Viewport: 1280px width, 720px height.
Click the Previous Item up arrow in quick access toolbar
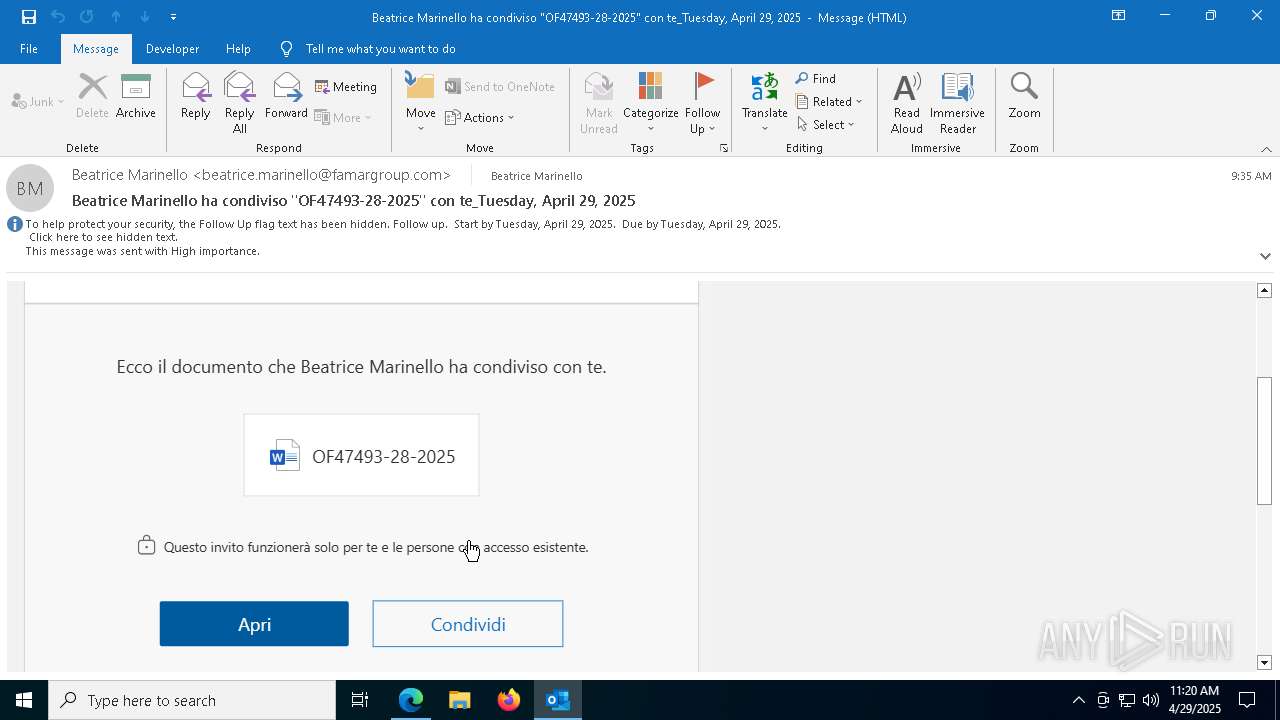point(116,17)
